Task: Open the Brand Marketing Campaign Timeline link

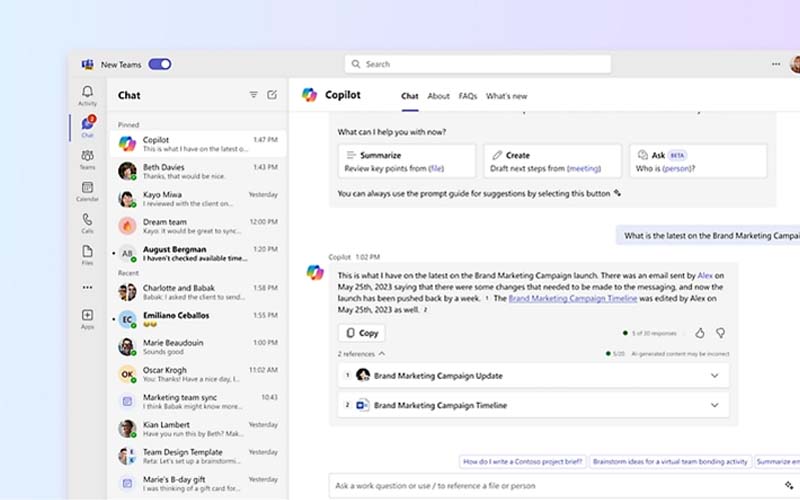Action: coord(572,298)
